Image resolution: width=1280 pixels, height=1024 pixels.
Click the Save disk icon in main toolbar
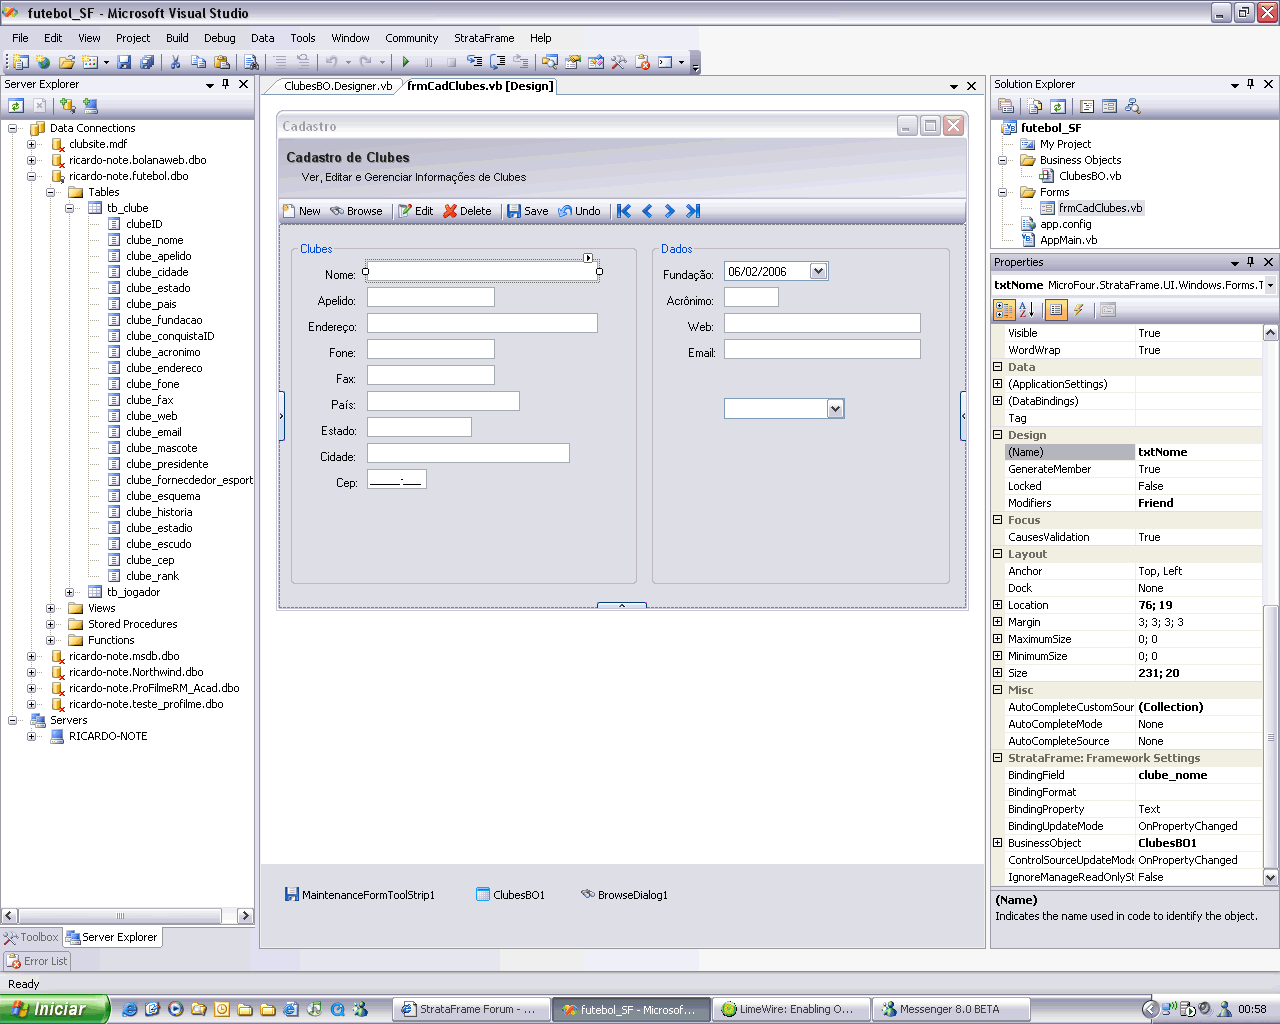pos(124,62)
